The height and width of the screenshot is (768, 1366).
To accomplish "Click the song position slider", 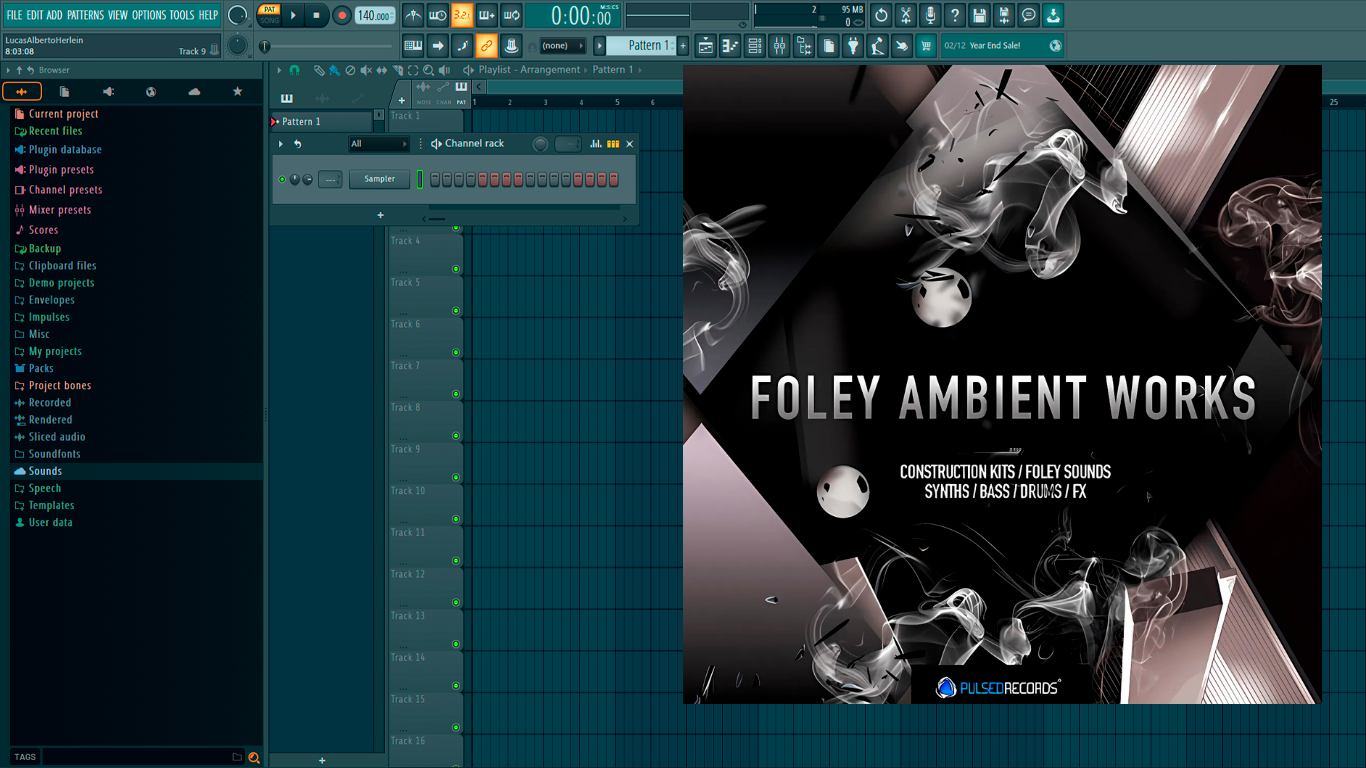I will coord(330,46).
